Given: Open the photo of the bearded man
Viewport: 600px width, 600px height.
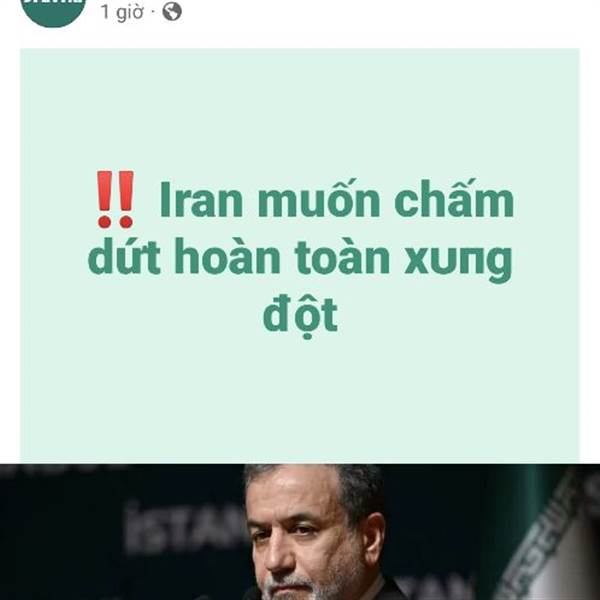Looking at the screenshot, I should click(300, 532).
